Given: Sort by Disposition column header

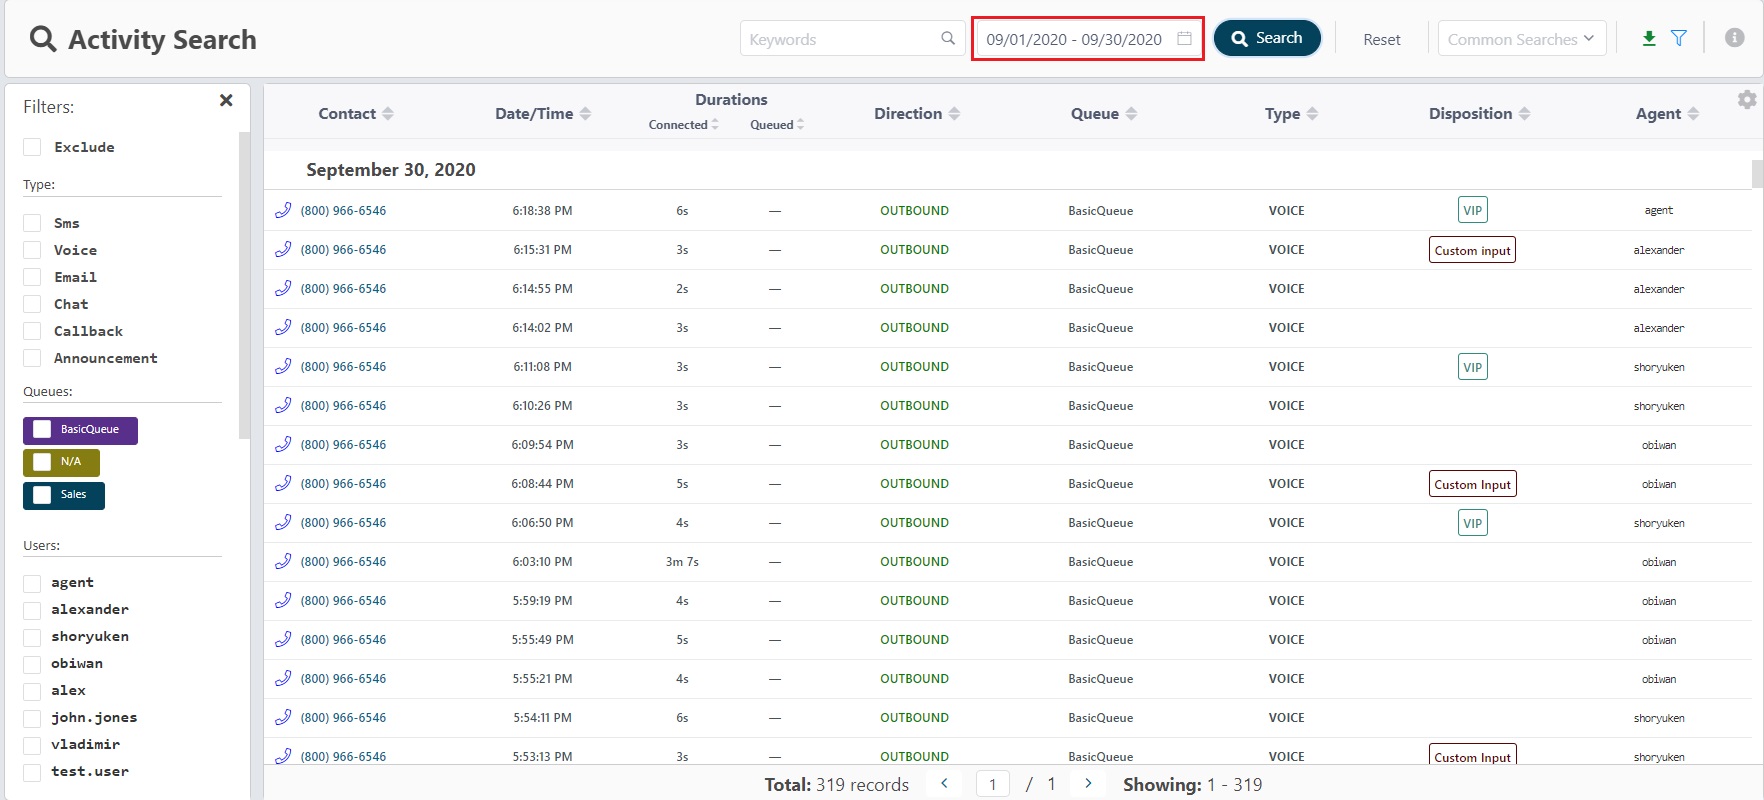Looking at the screenshot, I should 1478,114.
